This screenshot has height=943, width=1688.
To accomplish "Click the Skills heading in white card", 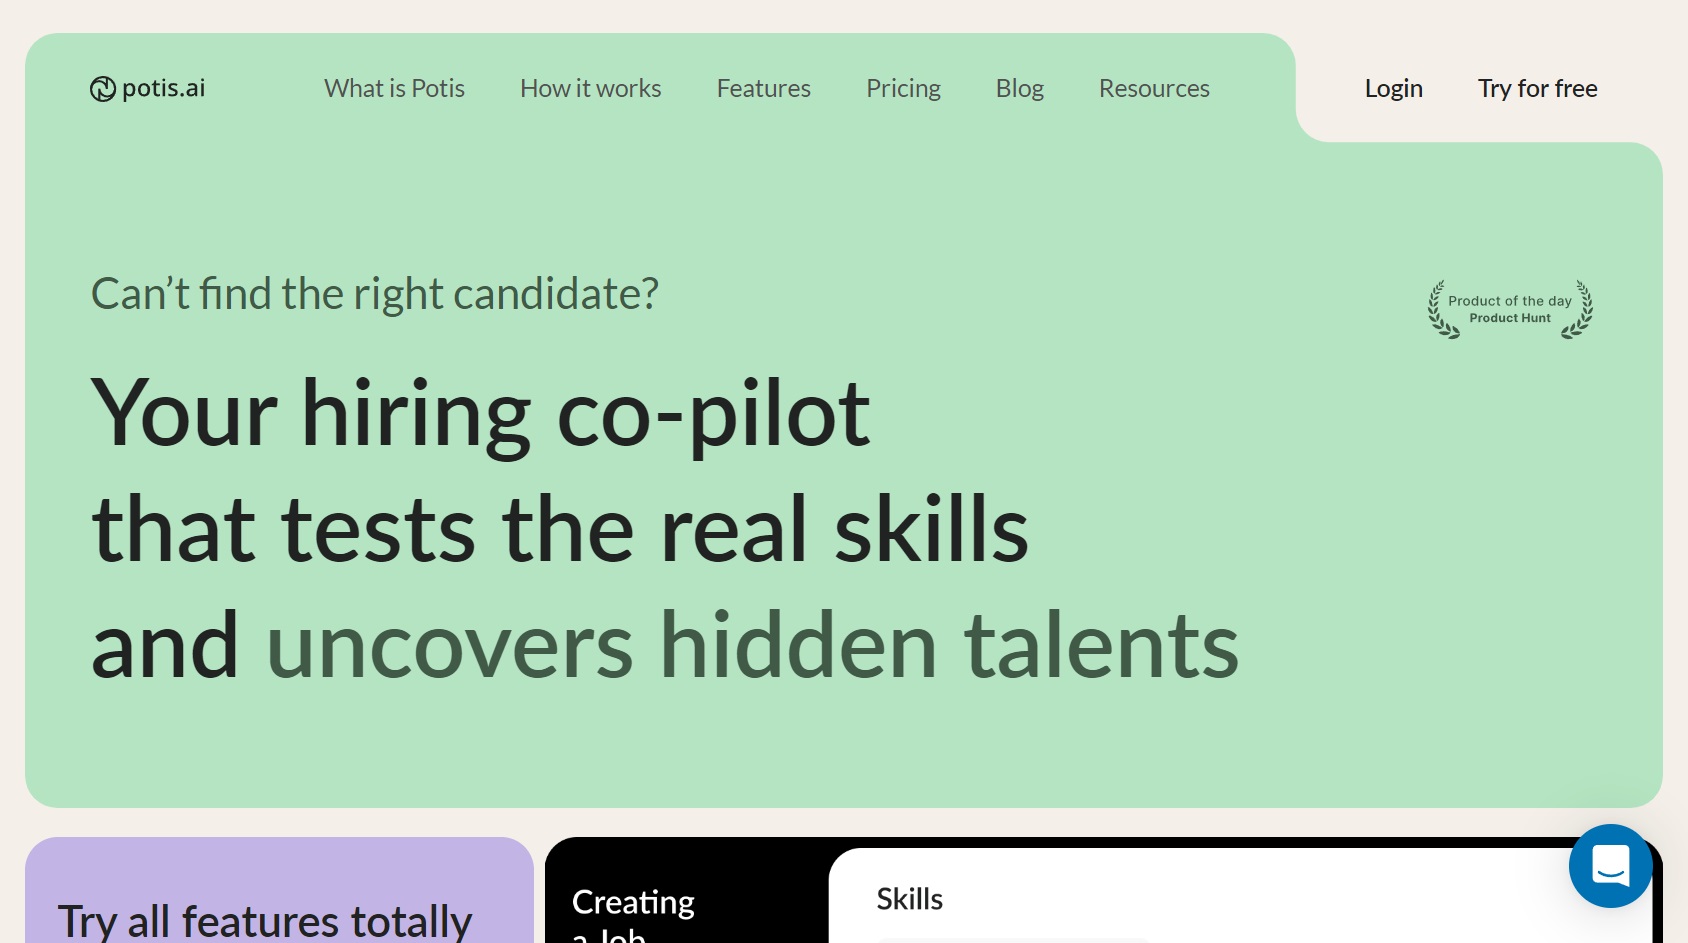I will click(x=909, y=899).
